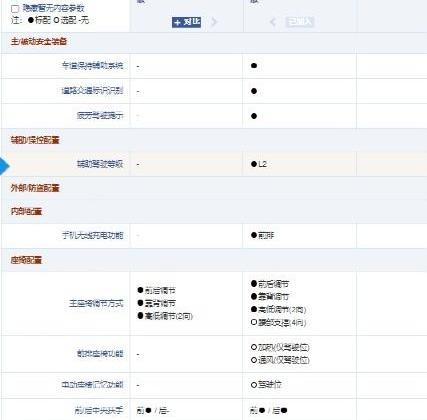Click the greyed 已加入 button

click(x=300, y=22)
